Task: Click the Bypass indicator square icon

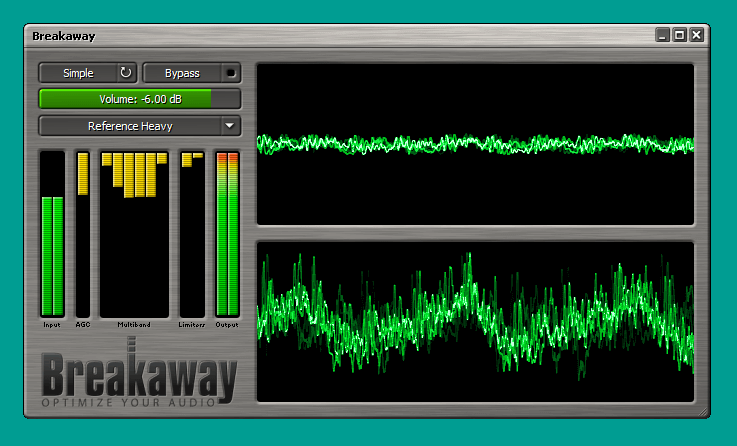Action: click(x=231, y=73)
